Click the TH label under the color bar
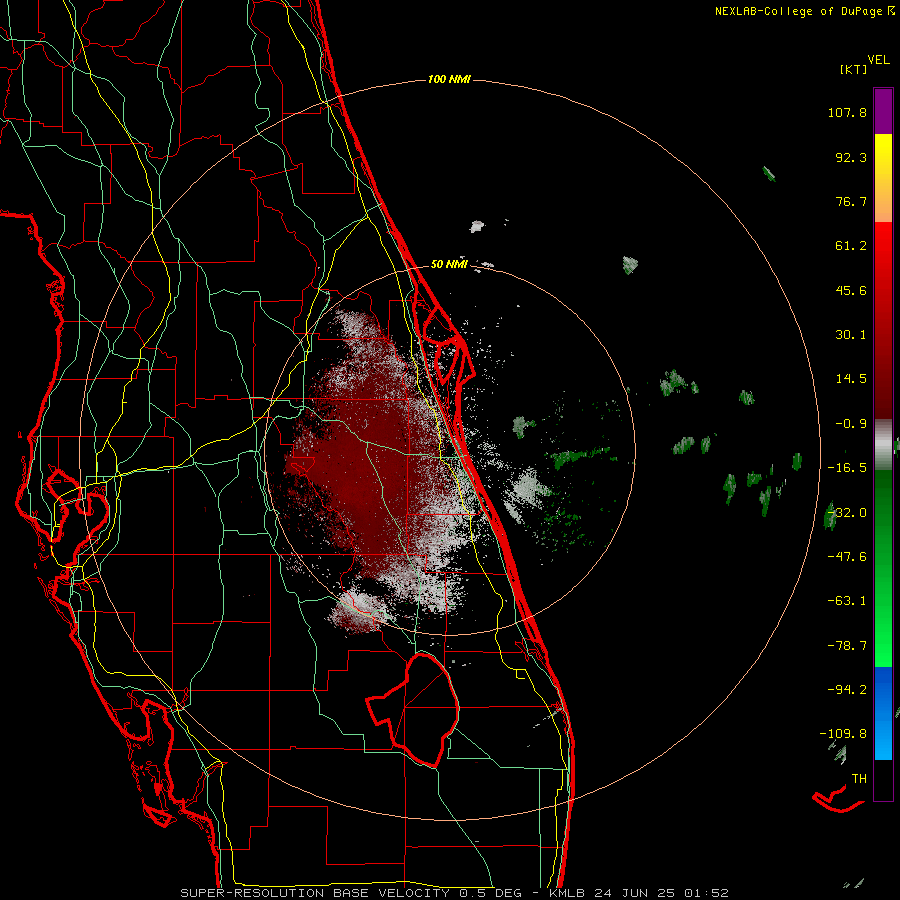 tap(859, 779)
